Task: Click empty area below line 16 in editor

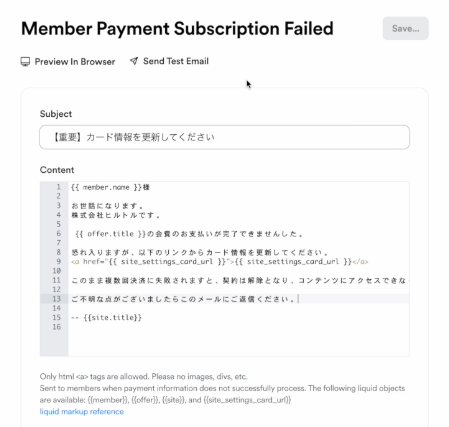Action: (x=239, y=343)
